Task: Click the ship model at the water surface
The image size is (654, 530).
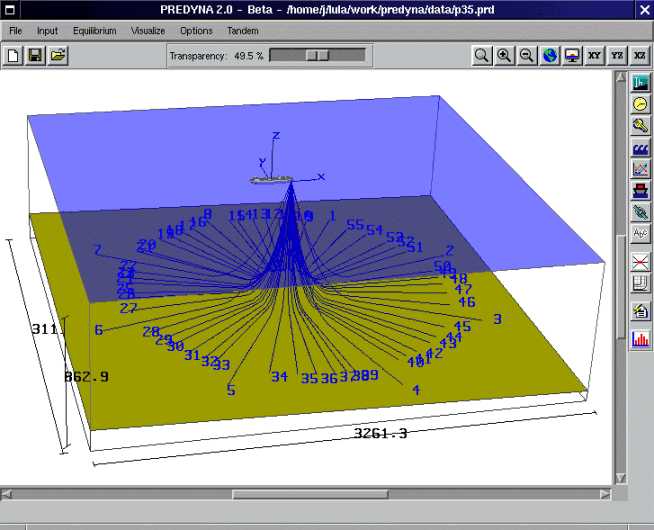Action: [x=271, y=179]
